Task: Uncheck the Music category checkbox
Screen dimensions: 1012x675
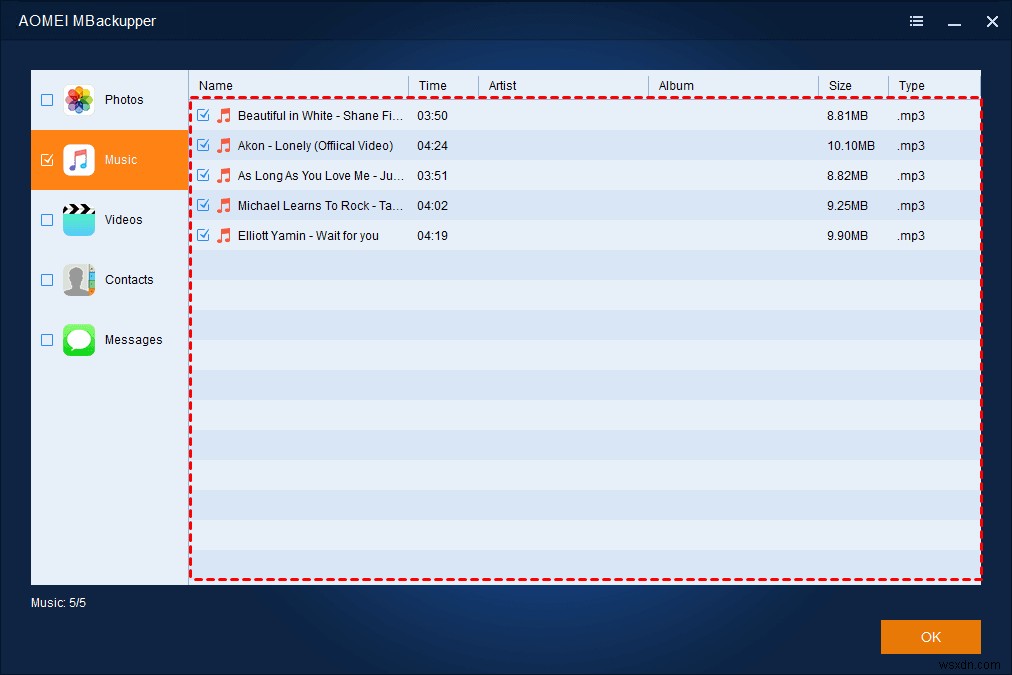Action: tap(46, 159)
